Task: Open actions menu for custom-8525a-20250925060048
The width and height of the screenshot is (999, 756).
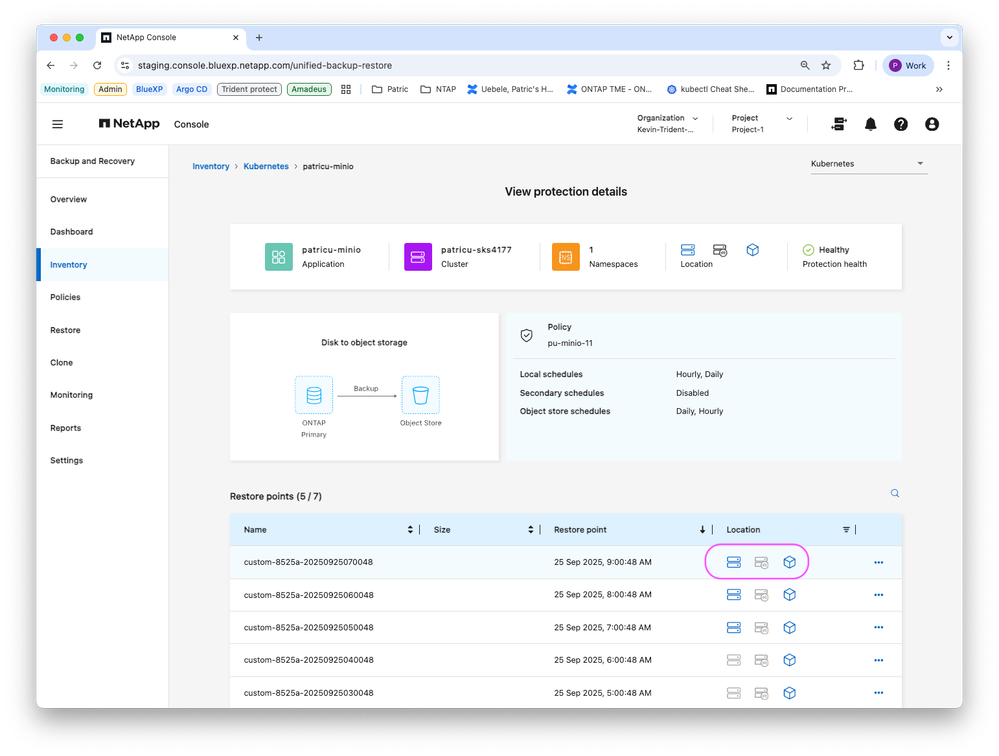Action: tap(879, 595)
